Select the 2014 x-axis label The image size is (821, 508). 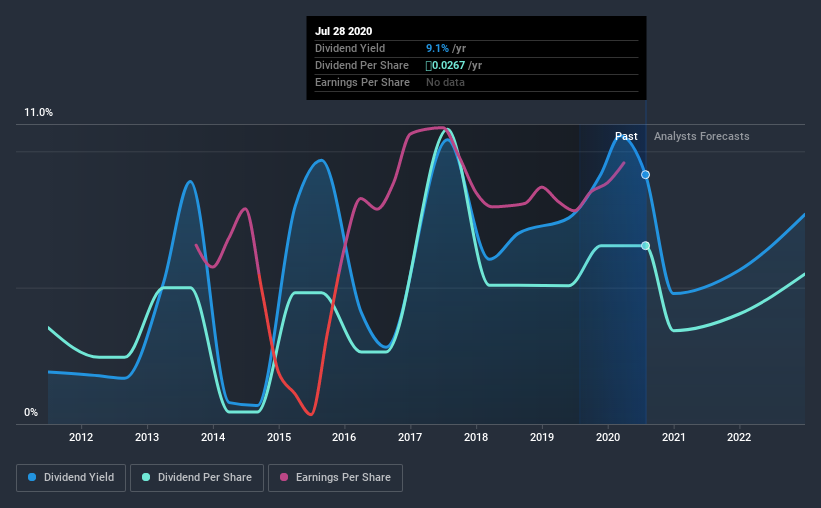[x=213, y=437]
